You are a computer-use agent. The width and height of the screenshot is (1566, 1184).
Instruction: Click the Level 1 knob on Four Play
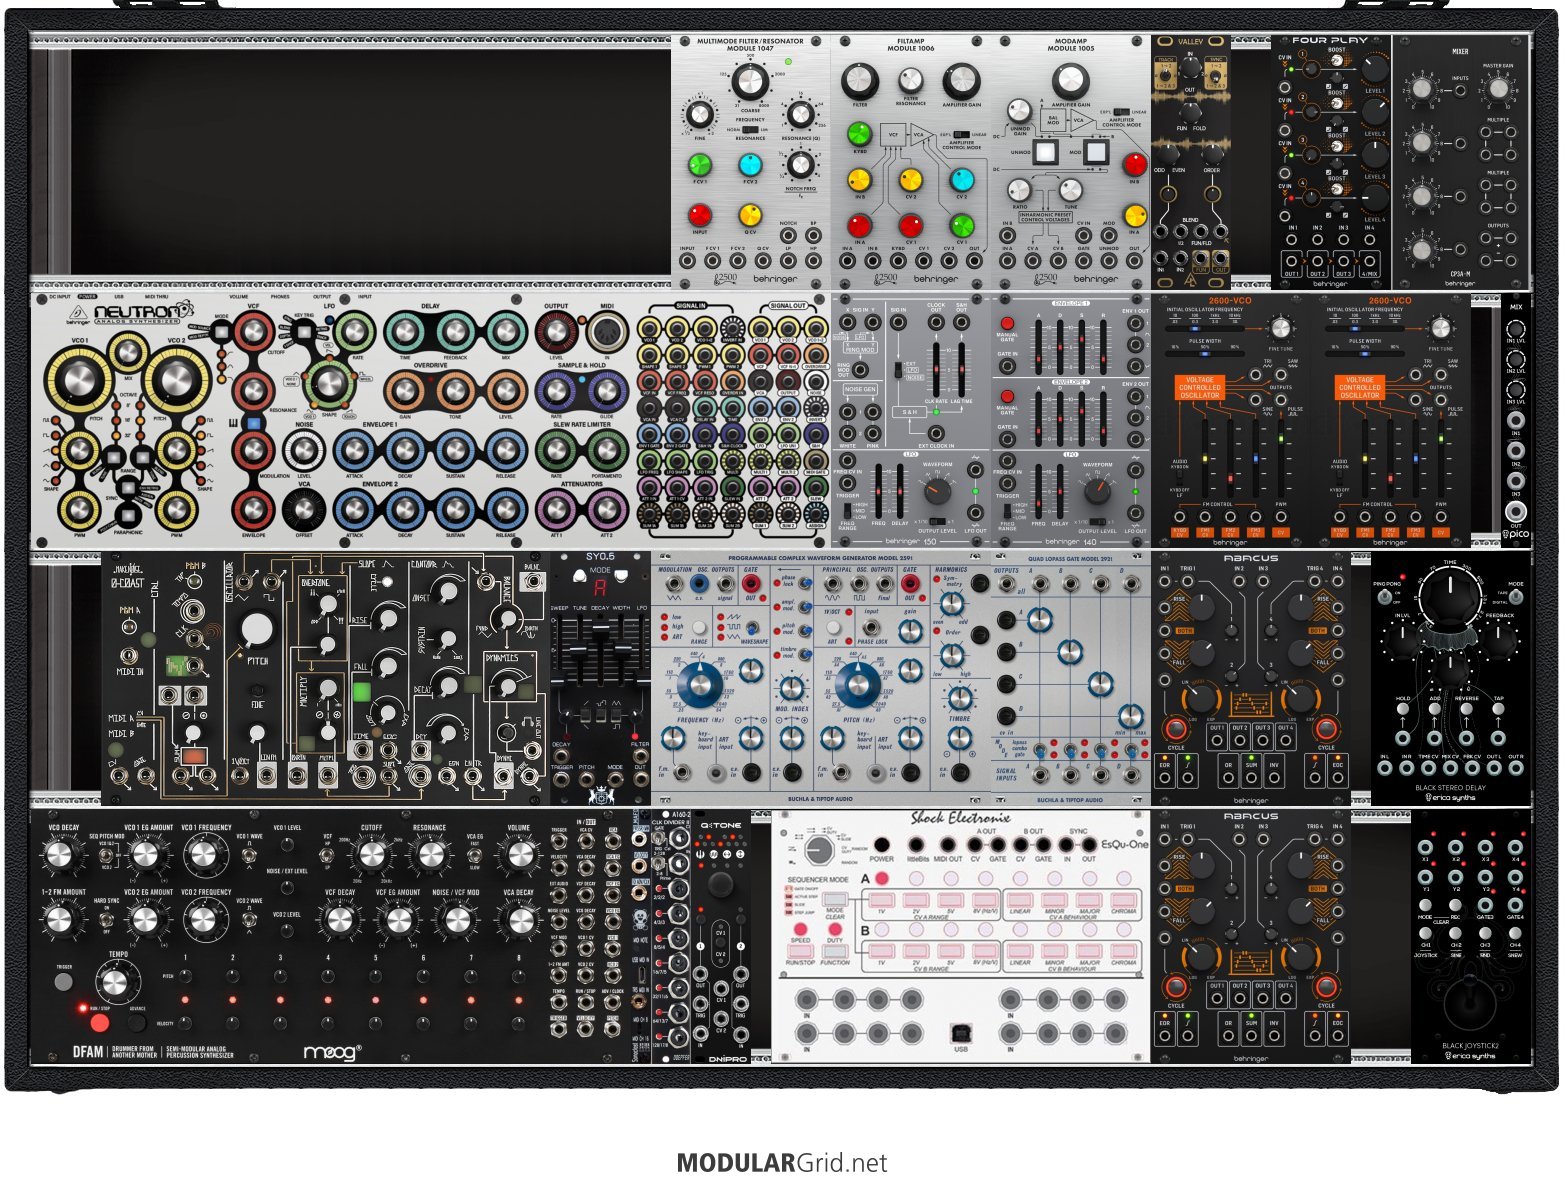[x=1375, y=68]
